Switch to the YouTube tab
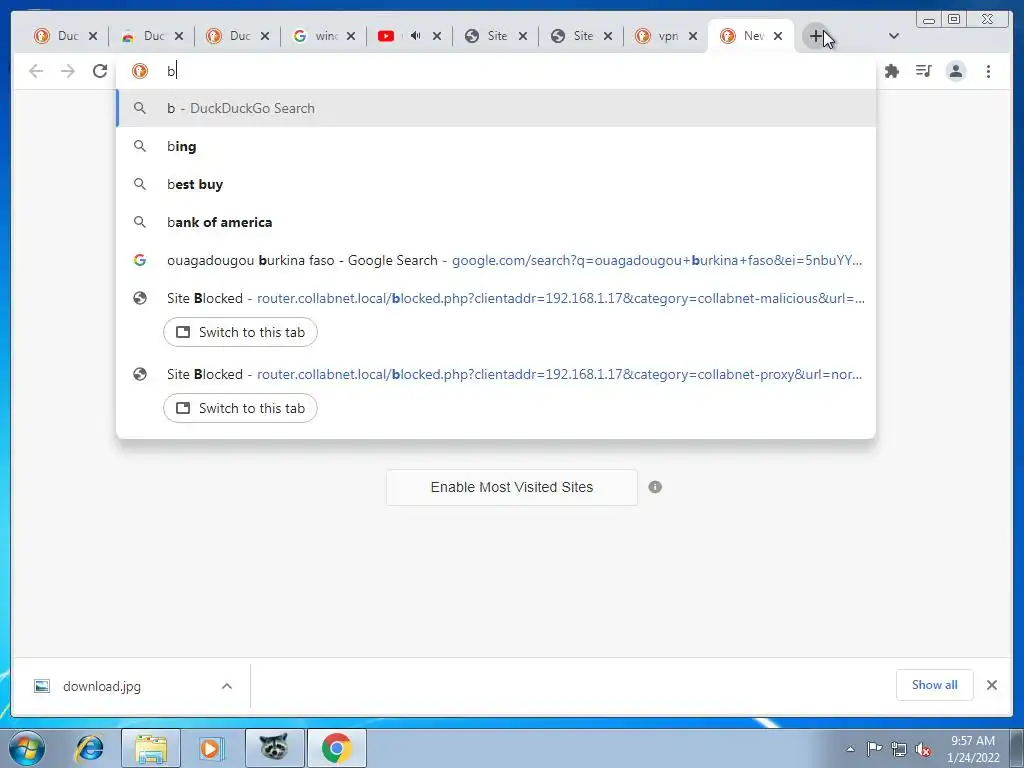Image resolution: width=1024 pixels, height=768 pixels. click(x=392, y=37)
